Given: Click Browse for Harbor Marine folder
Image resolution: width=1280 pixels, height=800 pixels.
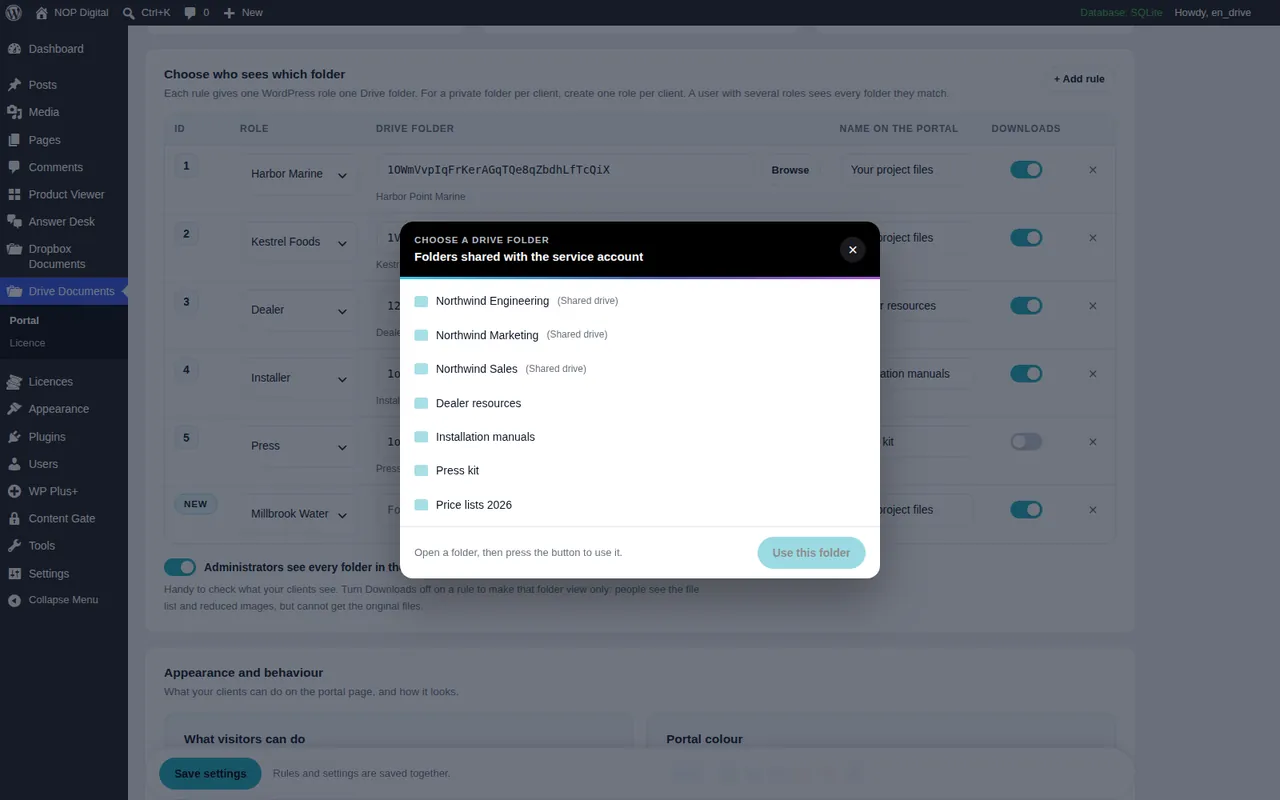Looking at the screenshot, I should pyautogui.click(x=790, y=170).
